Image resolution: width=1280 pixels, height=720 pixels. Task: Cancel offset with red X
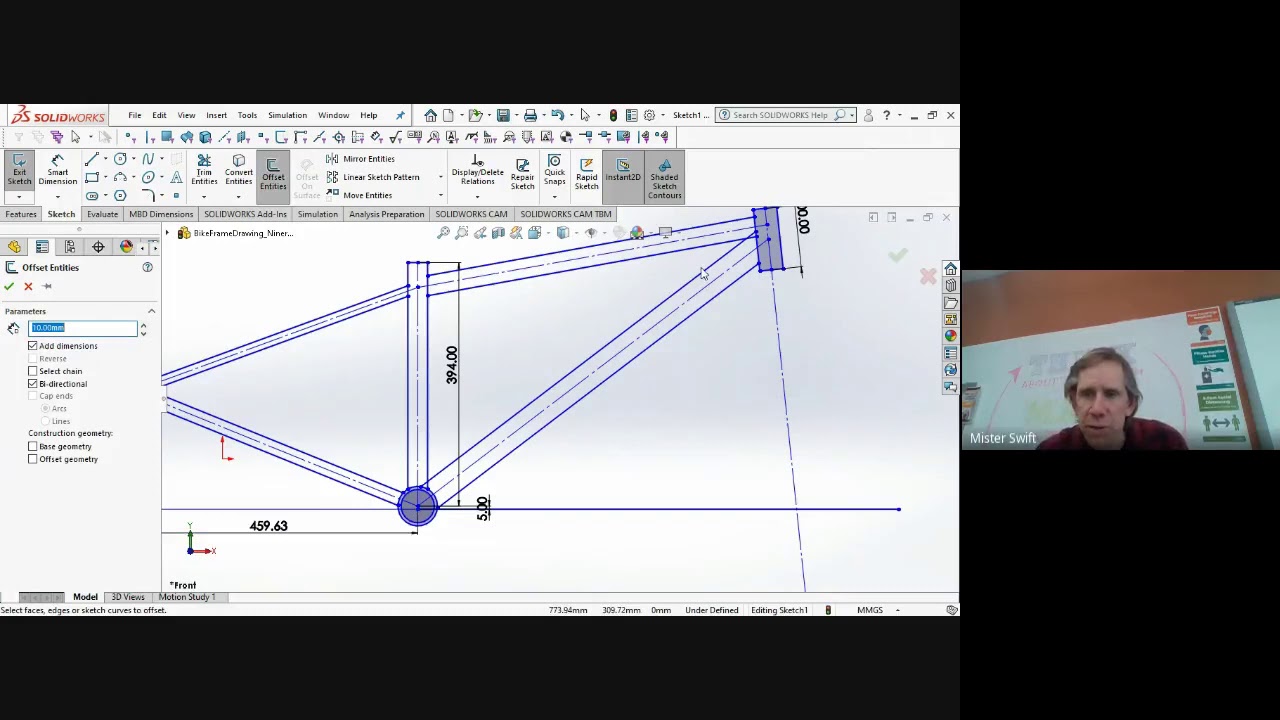click(x=28, y=286)
